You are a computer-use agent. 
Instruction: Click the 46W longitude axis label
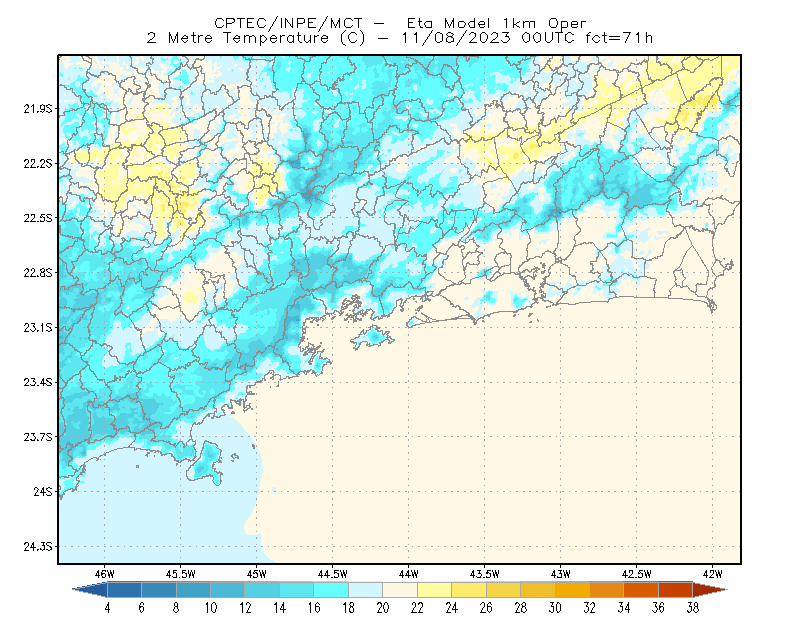click(105, 574)
